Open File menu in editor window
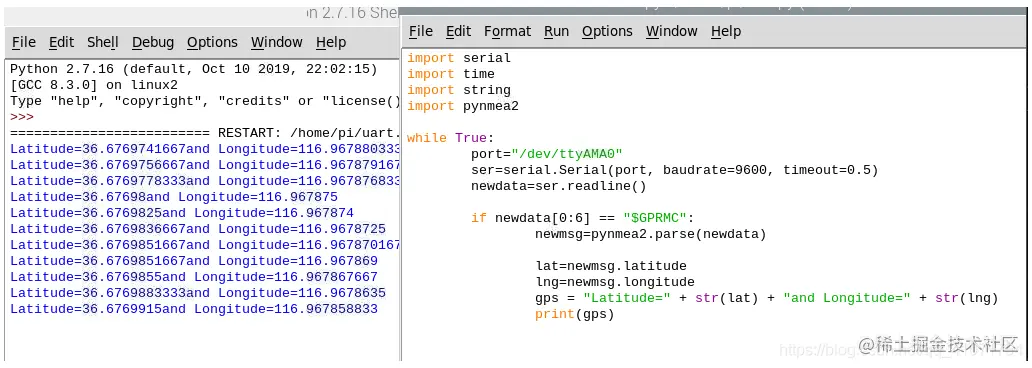 click(x=421, y=32)
